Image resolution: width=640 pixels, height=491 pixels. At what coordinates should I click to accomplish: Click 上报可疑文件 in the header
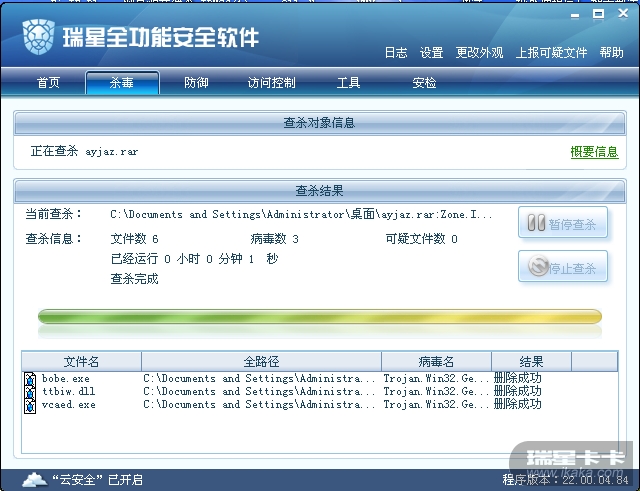tap(551, 53)
